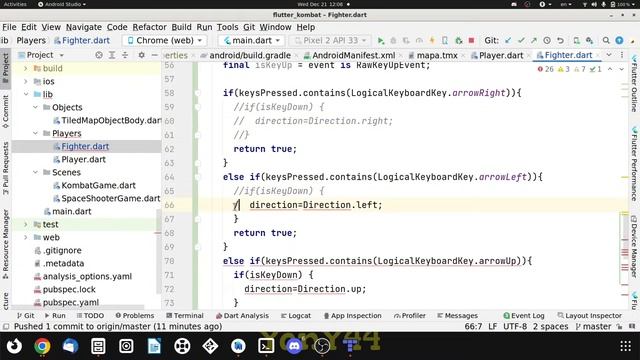Open Chrome (web) device selector dropdown
640x360 pixels.
pyautogui.click(x=164, y=40)
